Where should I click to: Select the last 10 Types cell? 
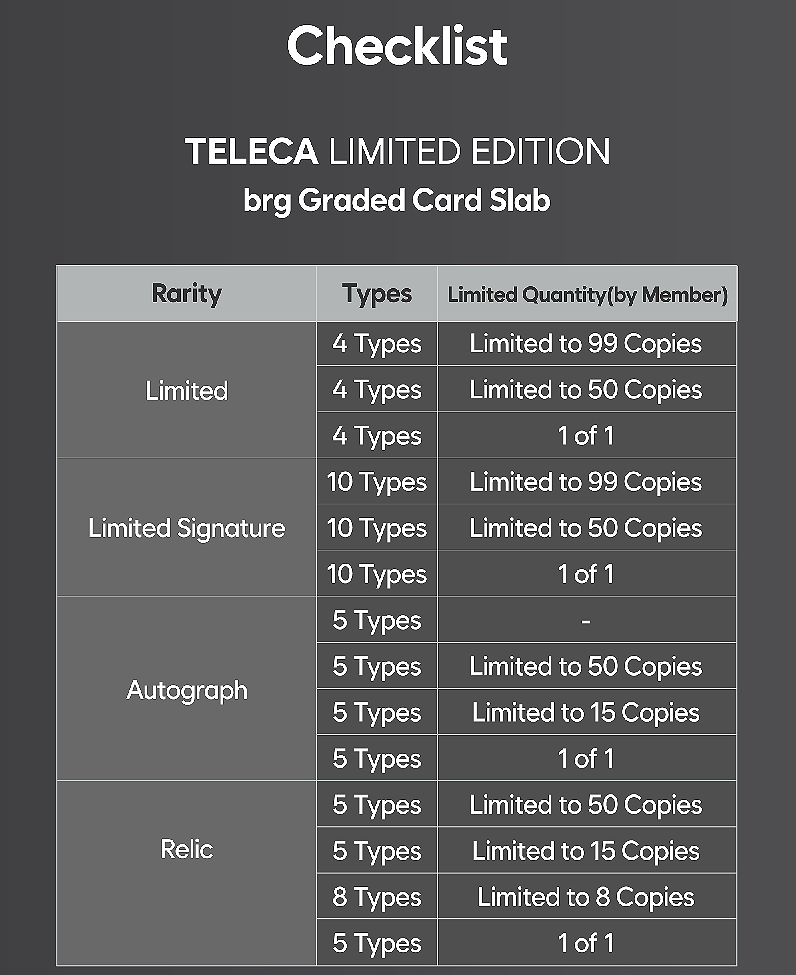[x=377, y=574]
